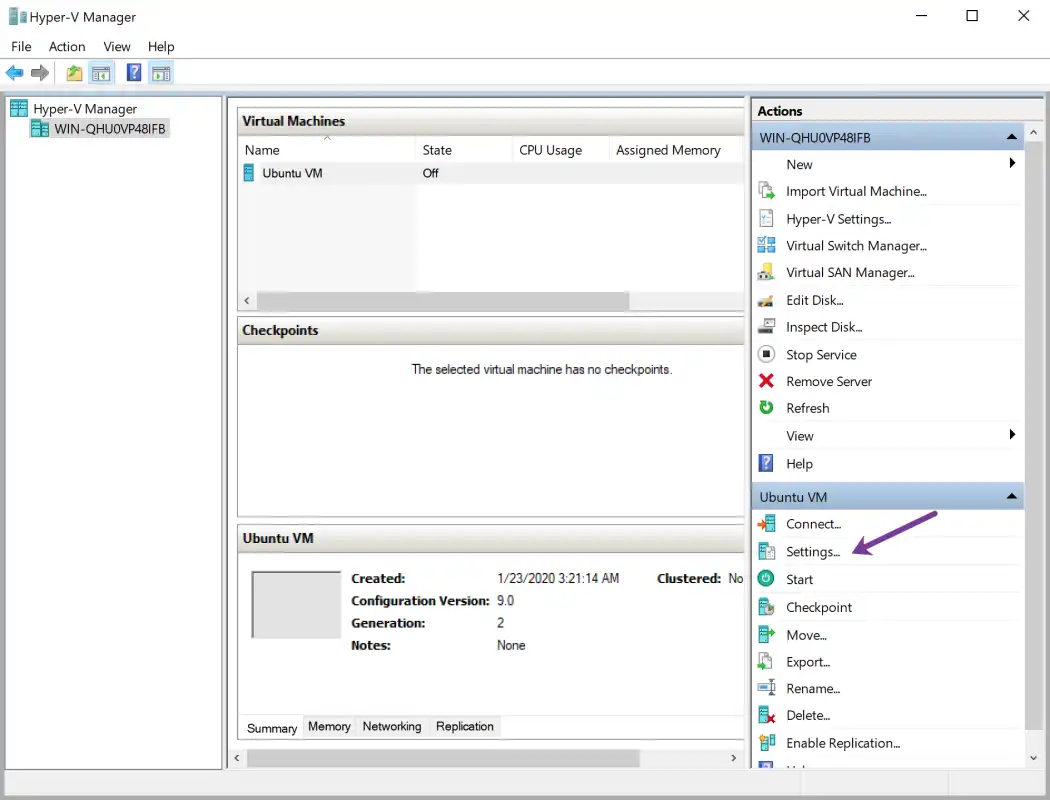Click the center pane bottom horizontal scrollbar
Viewport: 1050px width, 800px height.
point(443,758)
